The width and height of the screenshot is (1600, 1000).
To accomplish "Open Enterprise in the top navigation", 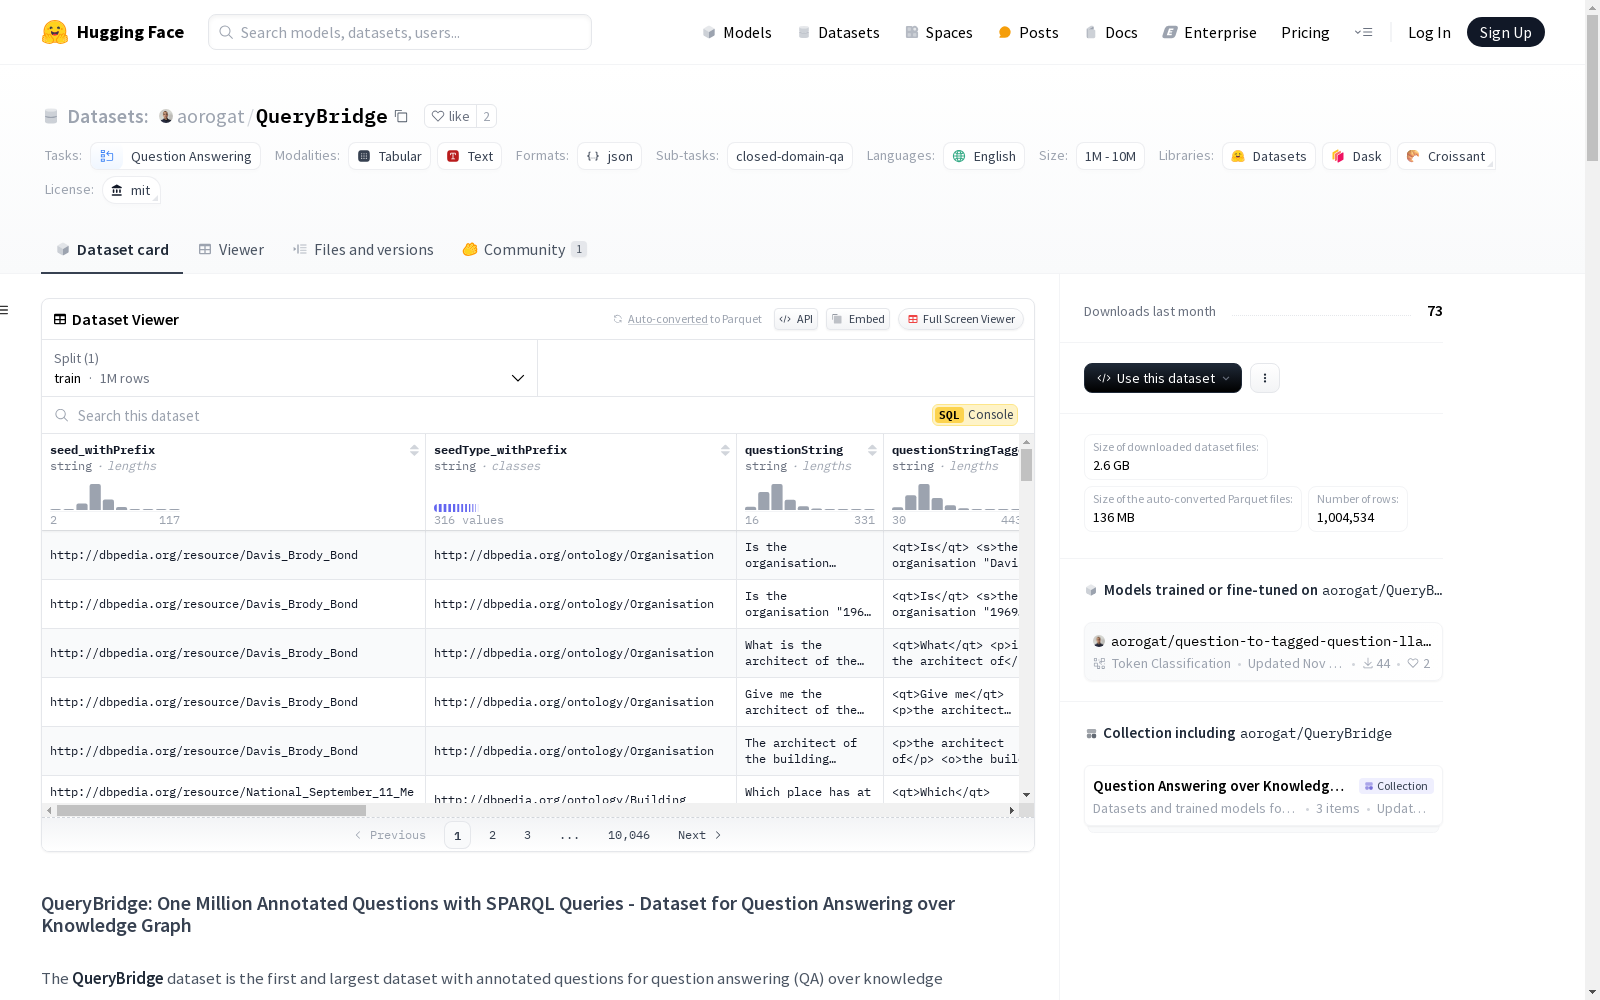I will [1210, 33].
